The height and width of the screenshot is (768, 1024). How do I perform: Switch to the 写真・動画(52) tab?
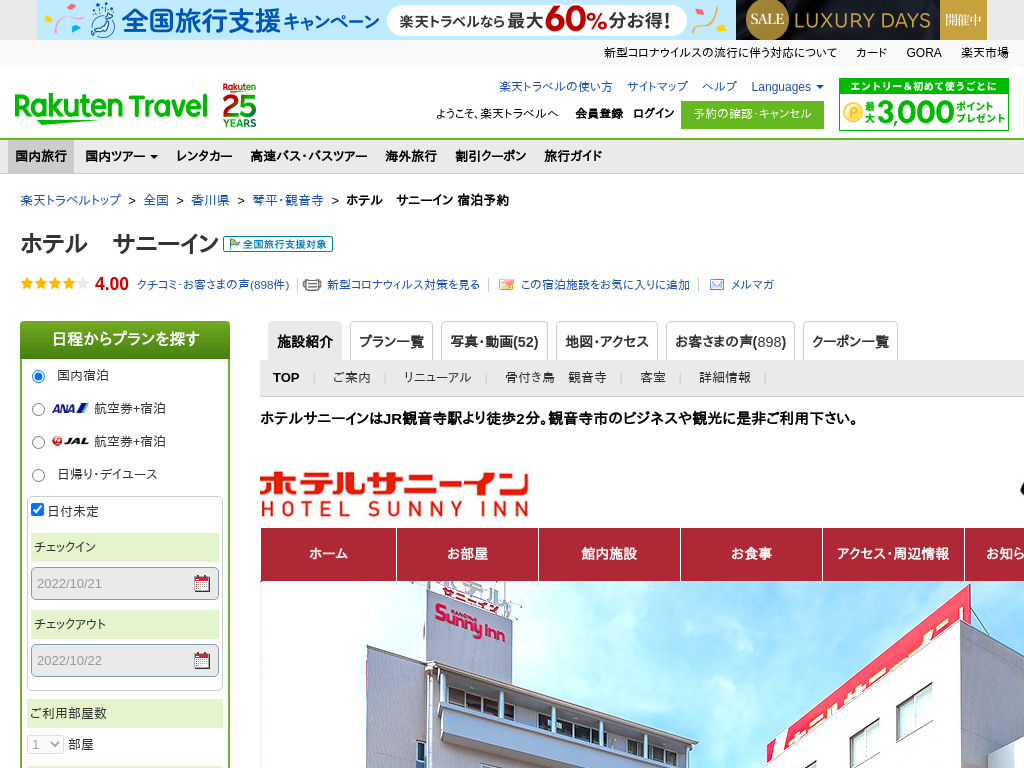pyautogui.click(x=494, y=341)
